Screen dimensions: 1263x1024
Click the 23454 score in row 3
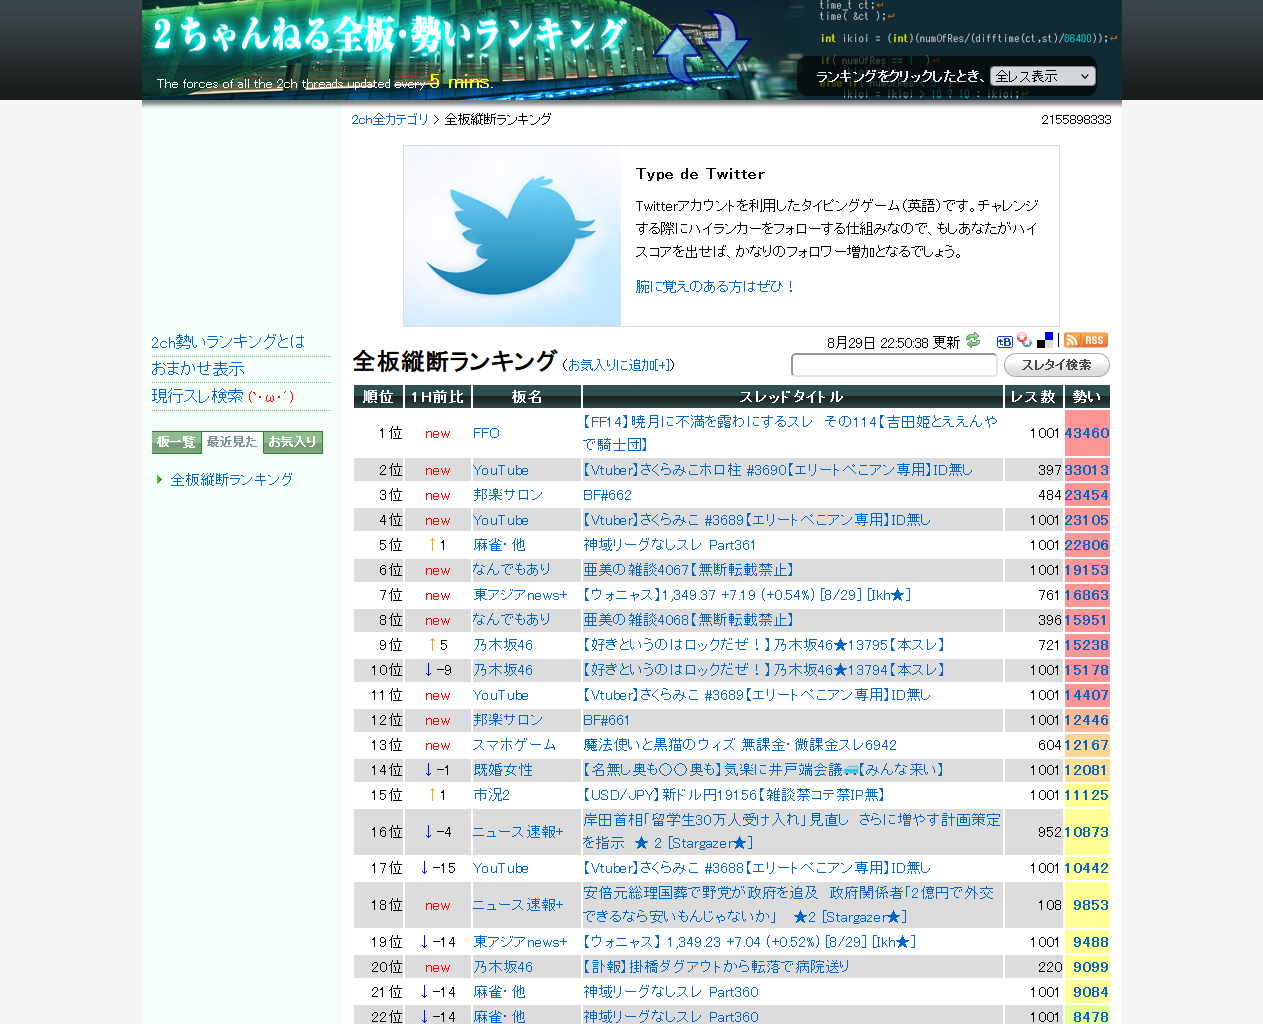click(x=1087, y=495)
